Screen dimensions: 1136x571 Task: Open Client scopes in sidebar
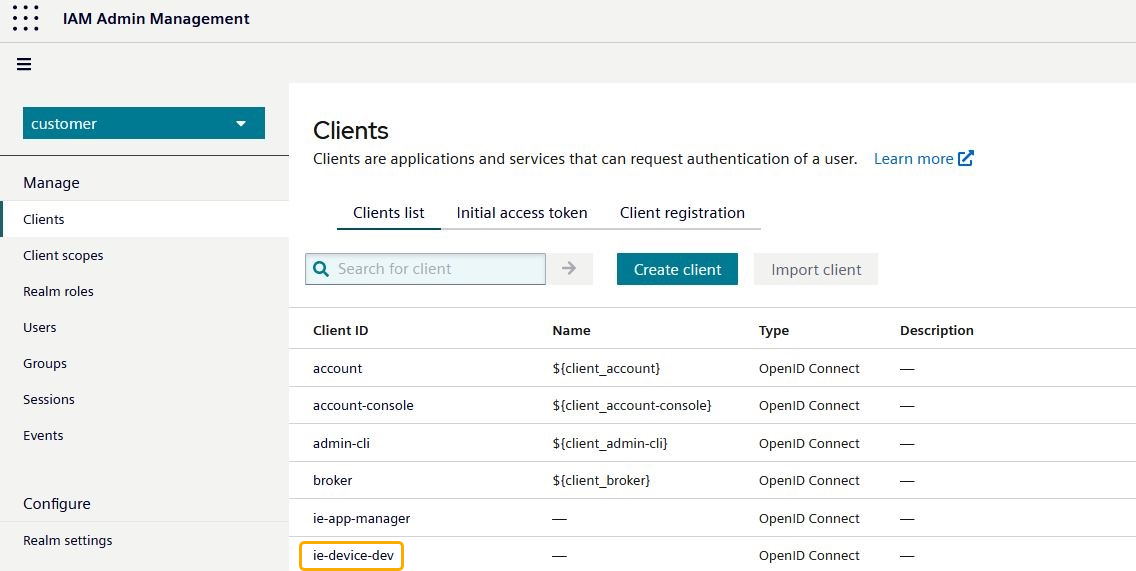coord(63,255)
